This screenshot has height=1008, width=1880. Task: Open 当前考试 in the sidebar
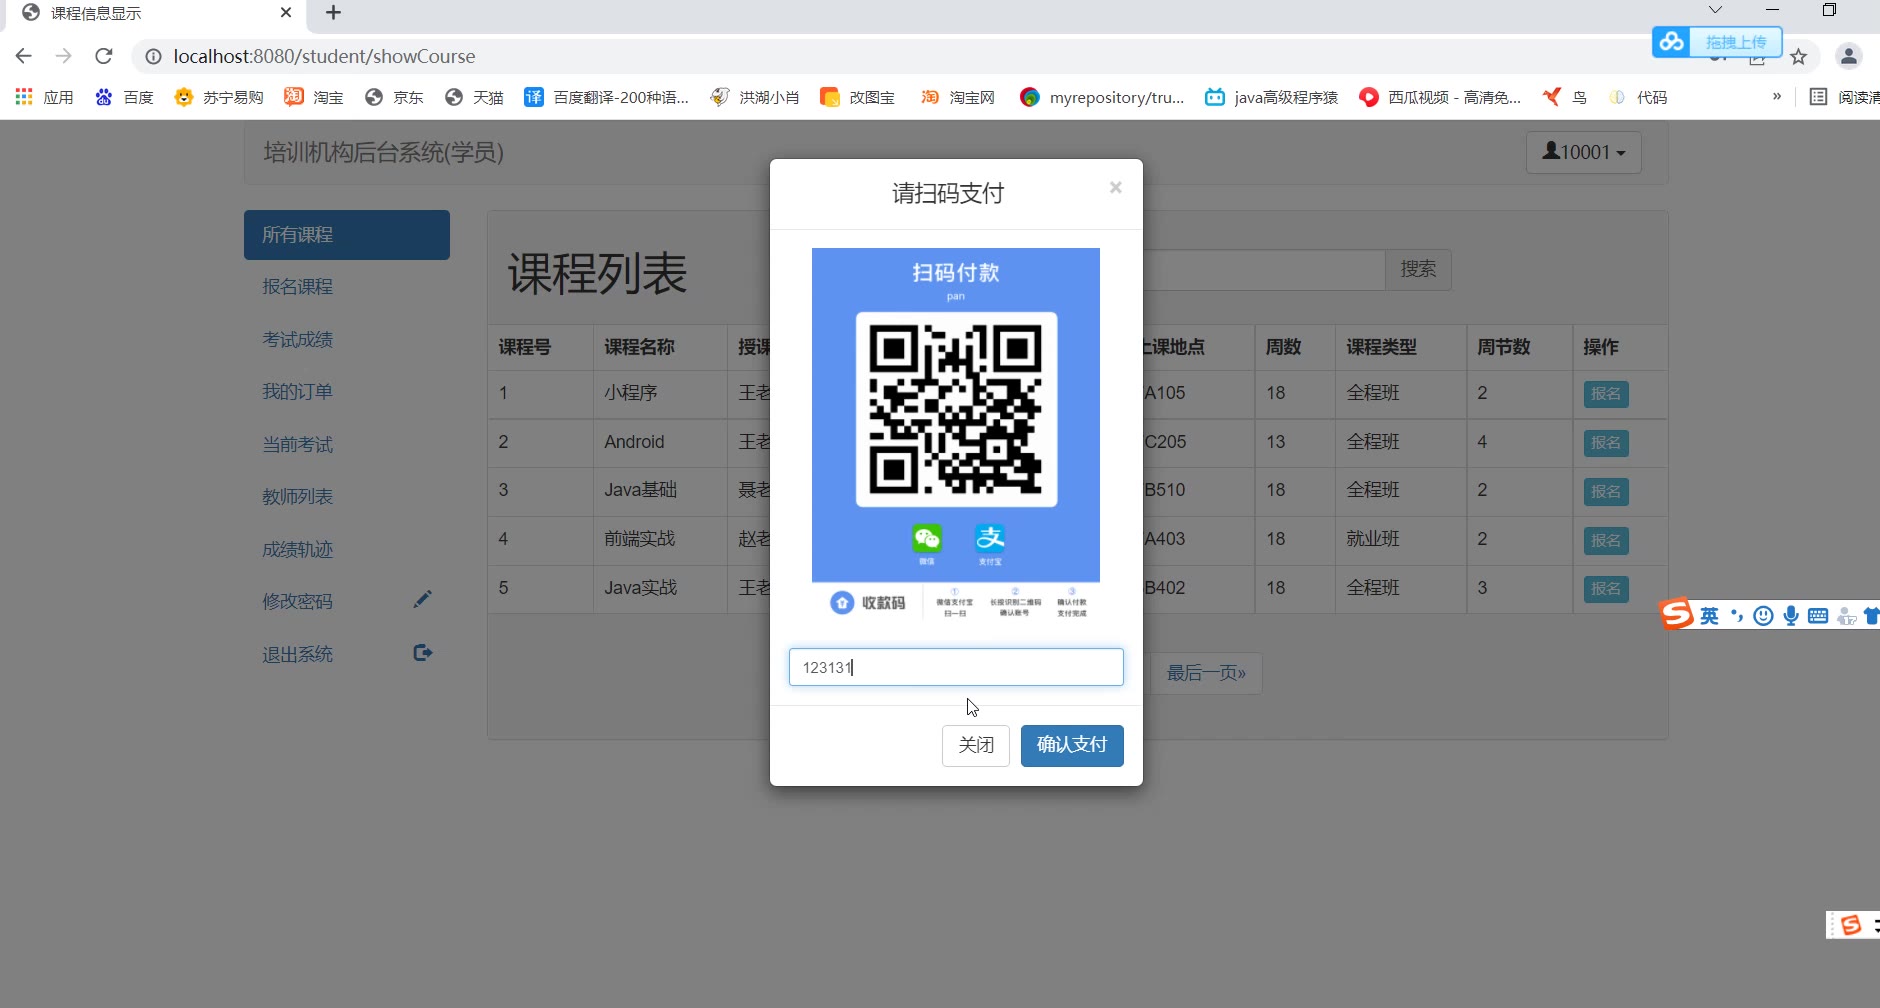(298, 445)
